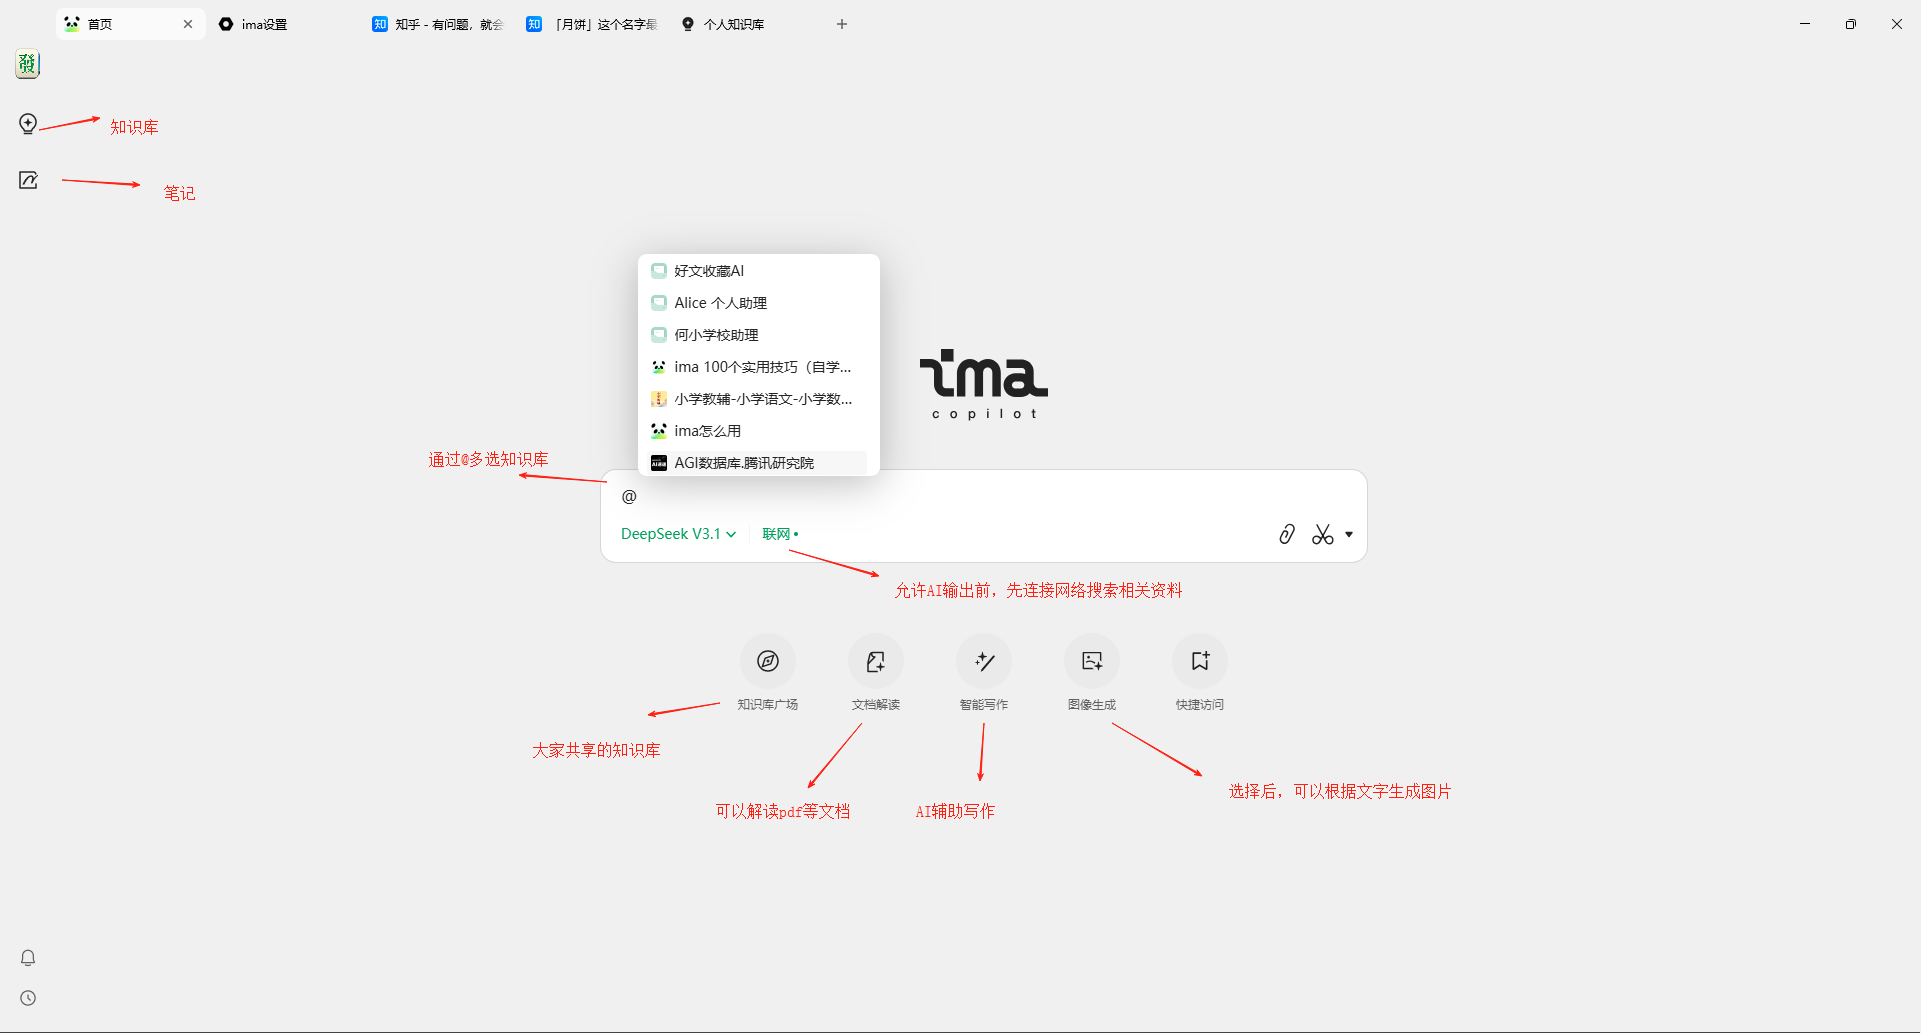1921x1033 pixels.
Task: Open the history clock icon
Action: pyautogui.click(x=28, y=998)
